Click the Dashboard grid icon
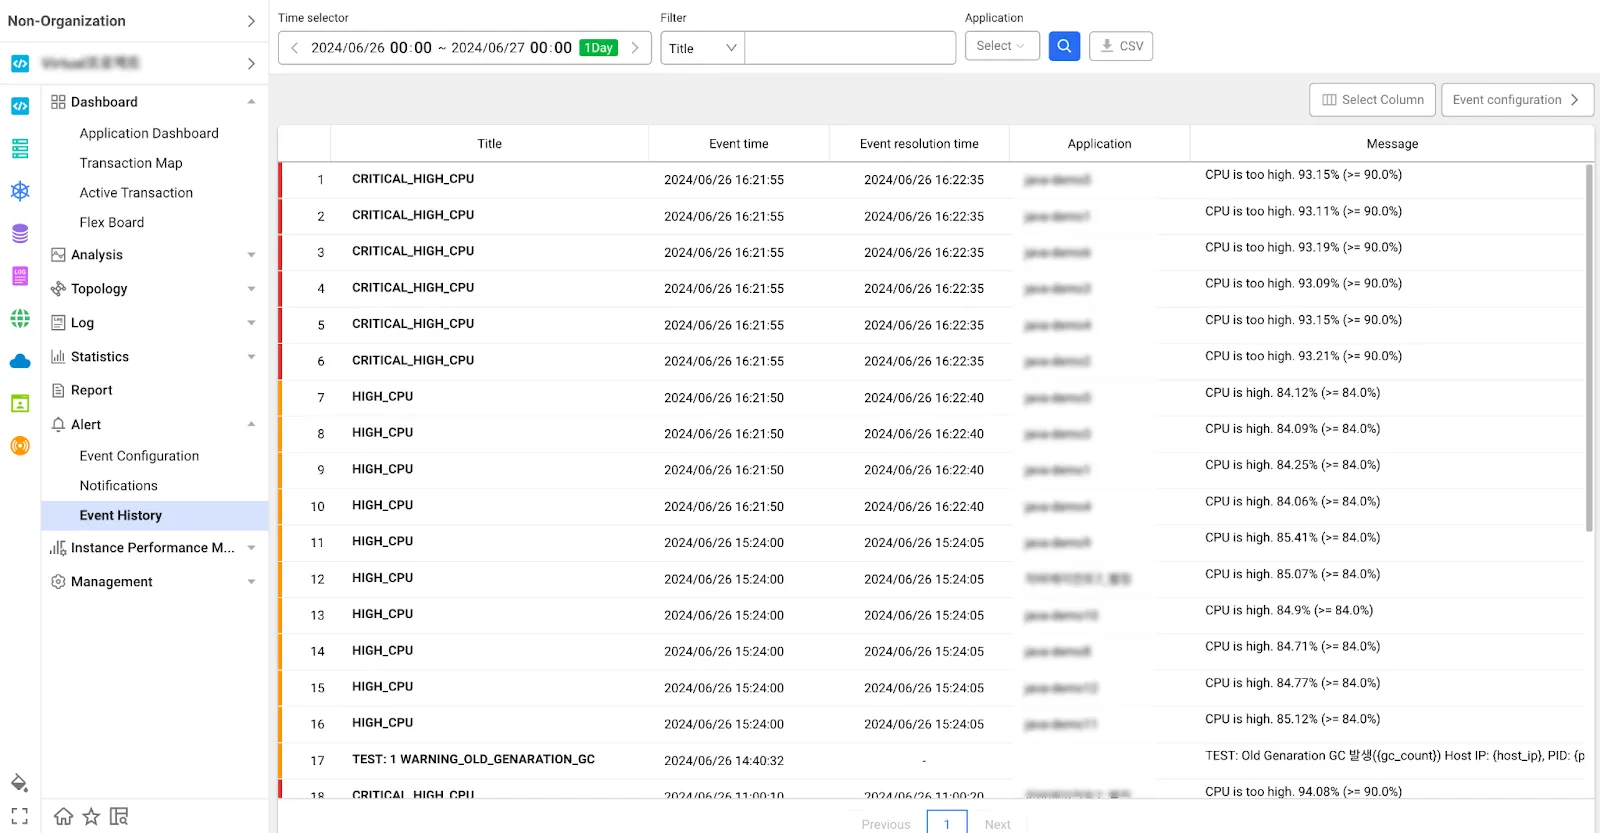1600x833 pixels. point(58,102)
